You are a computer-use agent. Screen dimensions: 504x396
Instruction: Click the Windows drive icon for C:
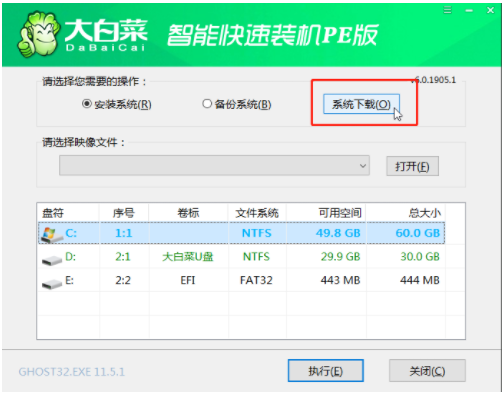(51, 235)
